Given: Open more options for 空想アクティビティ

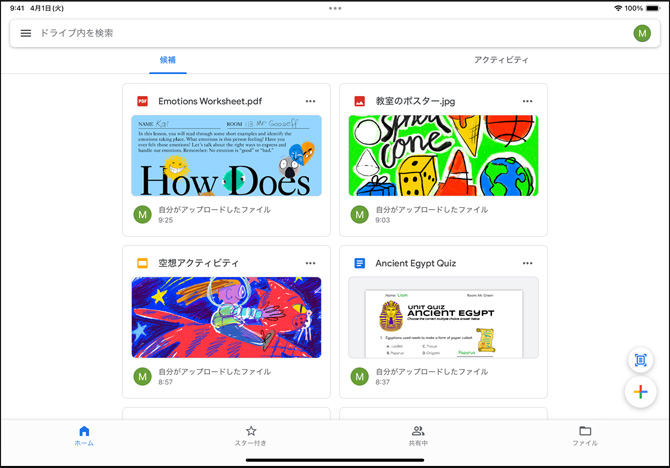Looking at the screenshot, I should coord(311,263).
